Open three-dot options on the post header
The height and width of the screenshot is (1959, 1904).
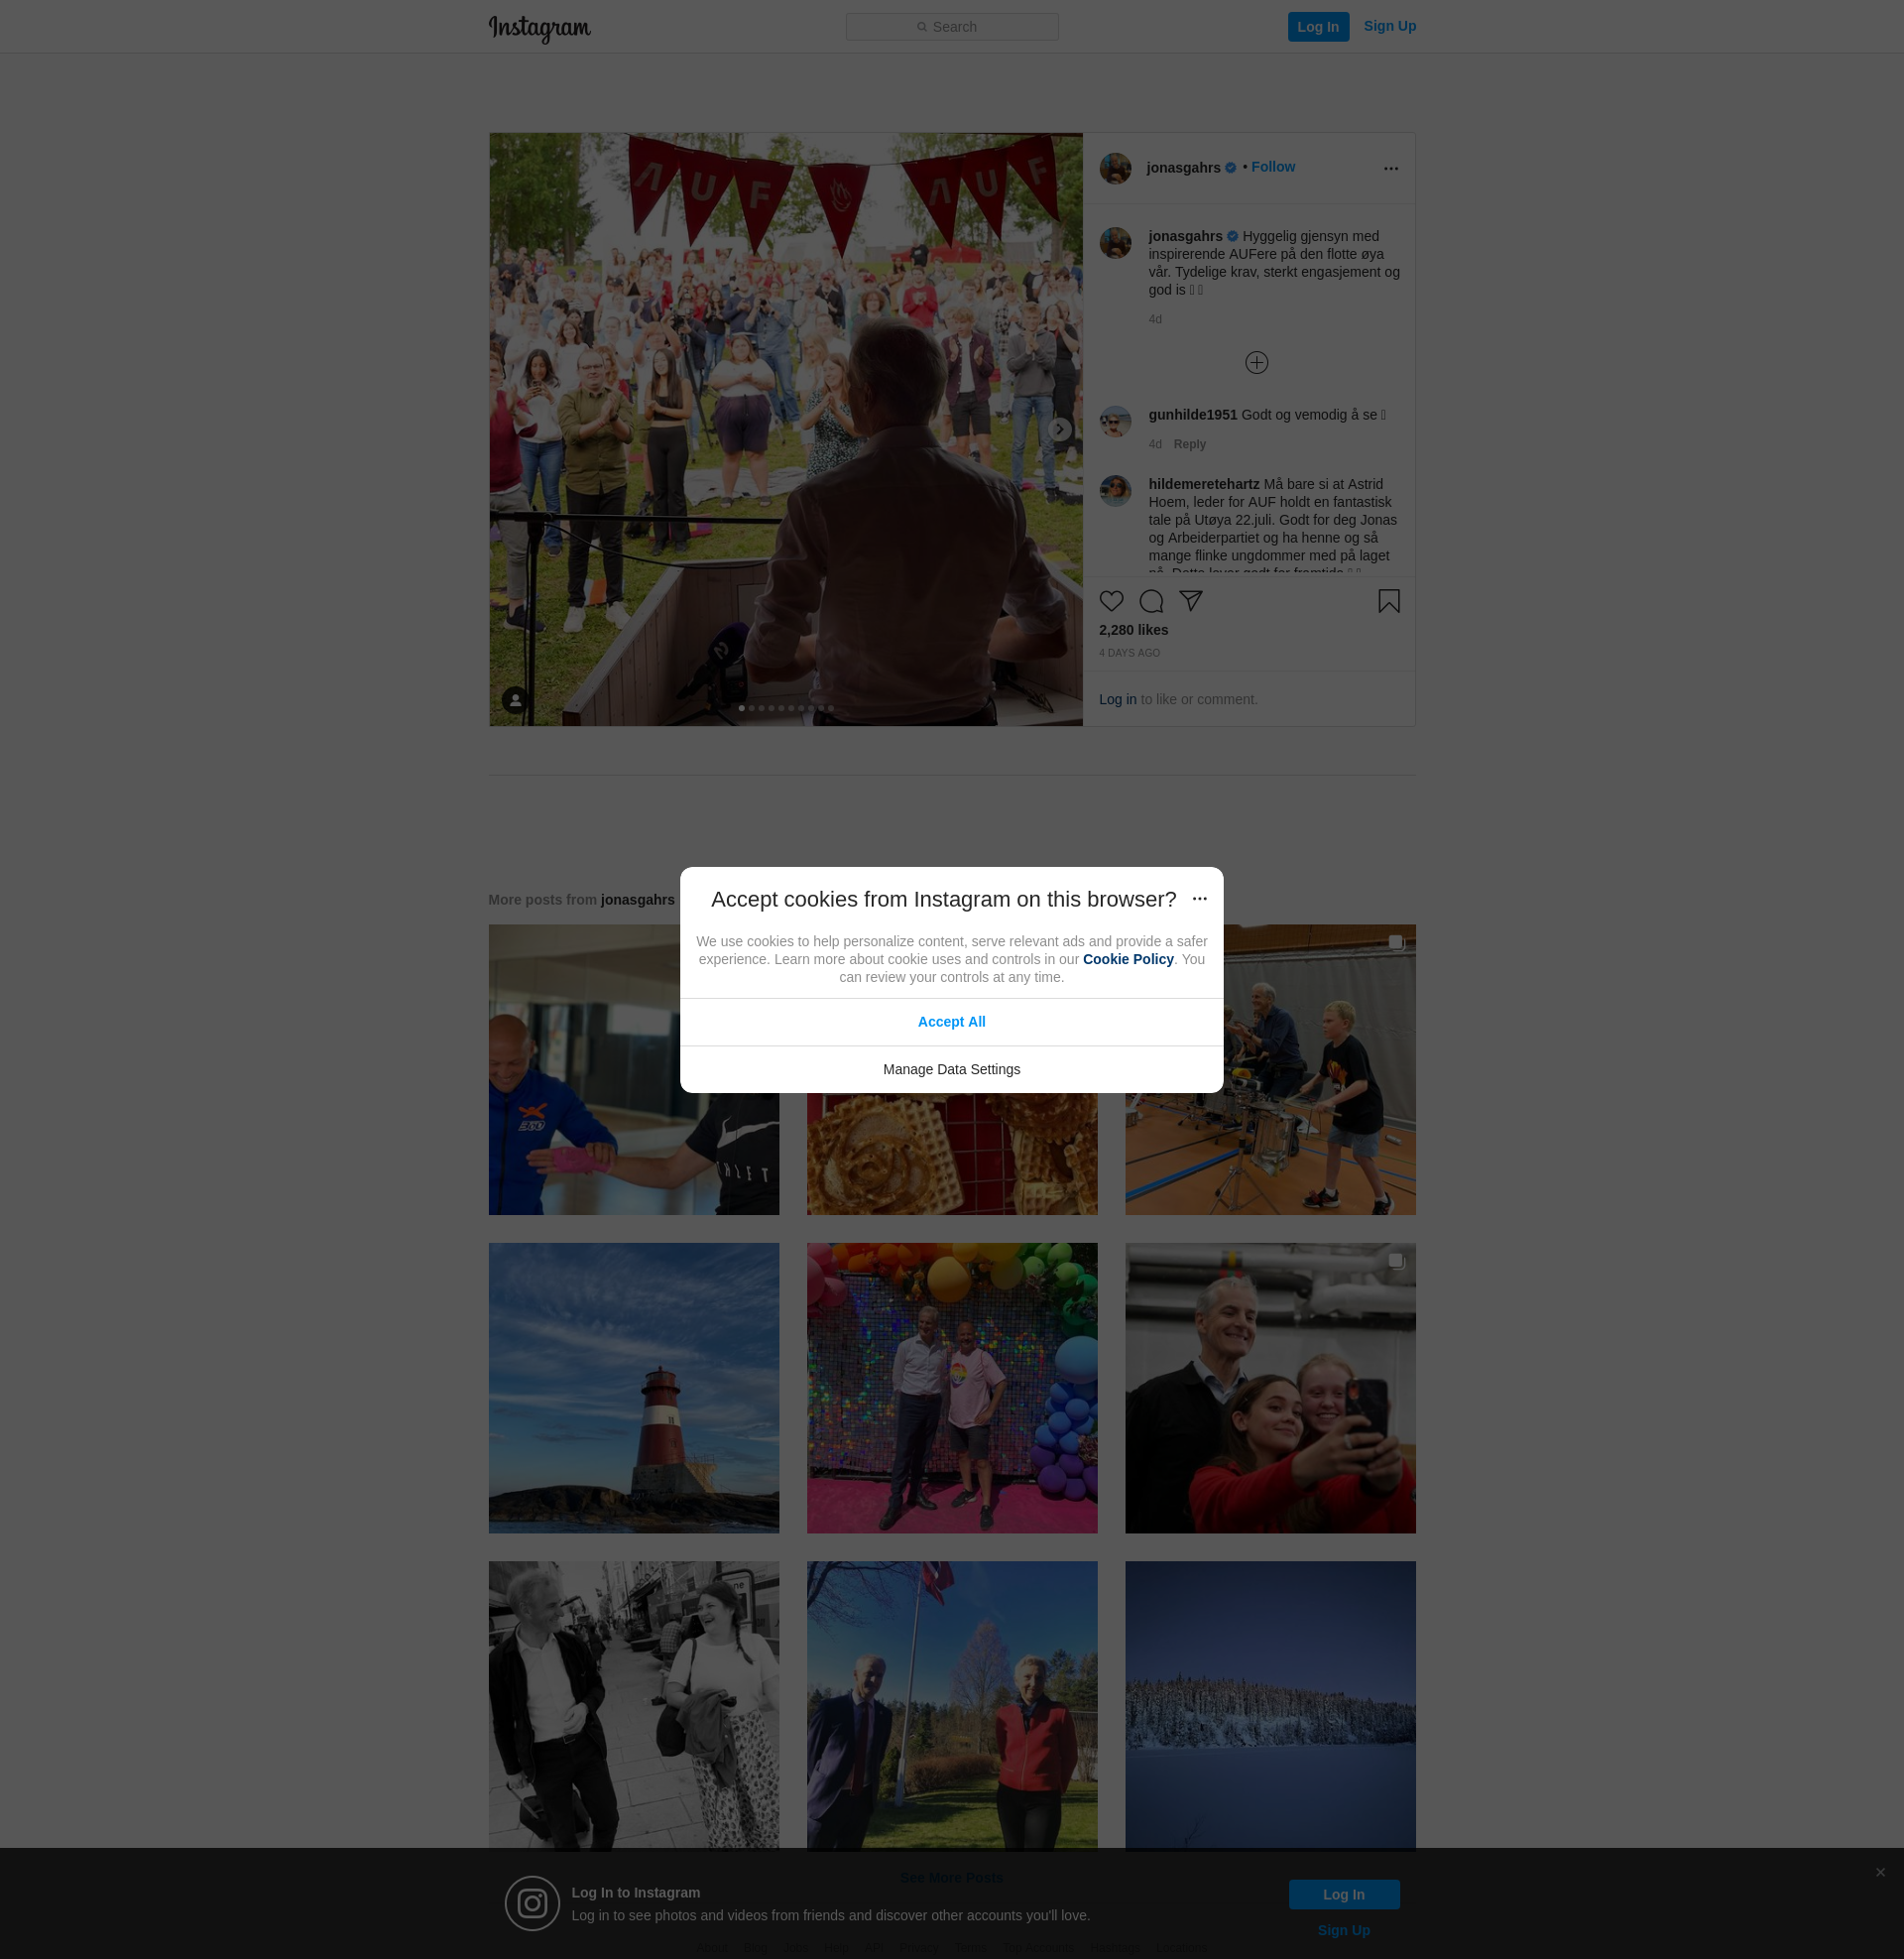(1390, 169)
